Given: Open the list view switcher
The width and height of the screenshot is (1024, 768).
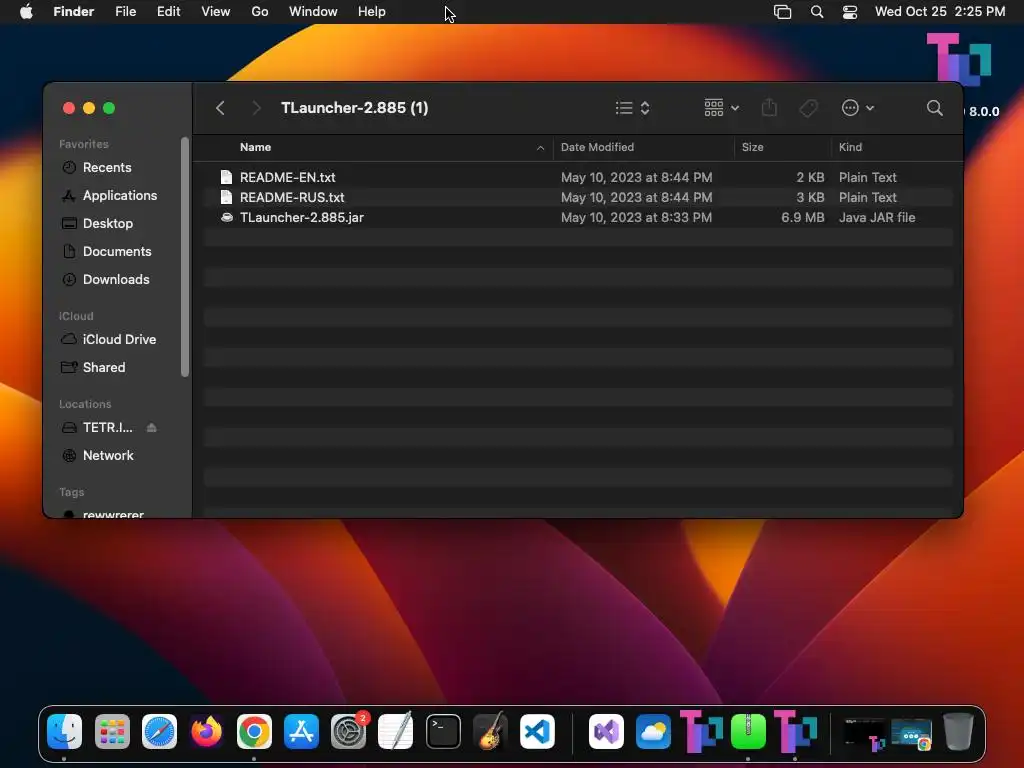Looking at the screenshot, I should click(632, 108).
